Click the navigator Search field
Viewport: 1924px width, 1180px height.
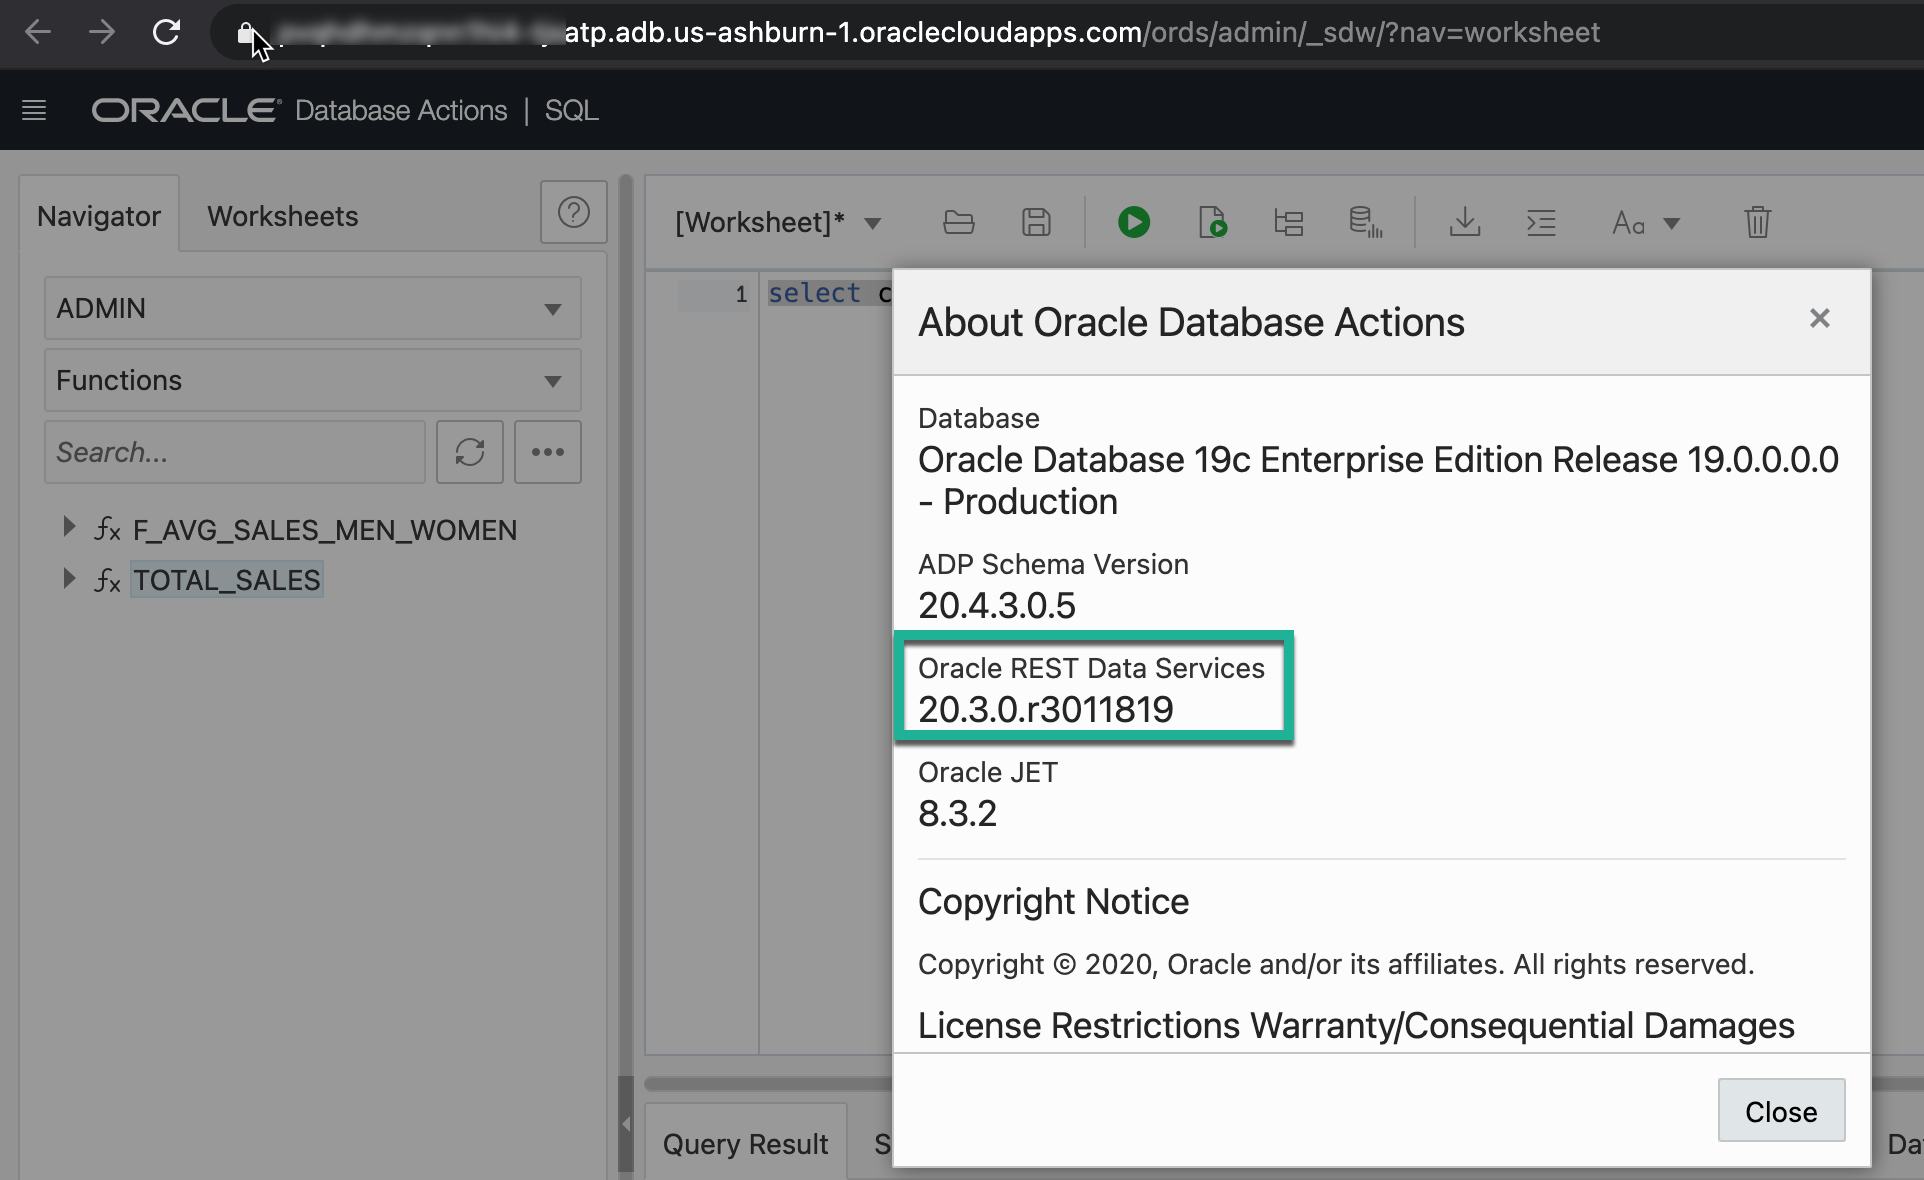click(x=235, y=452)
